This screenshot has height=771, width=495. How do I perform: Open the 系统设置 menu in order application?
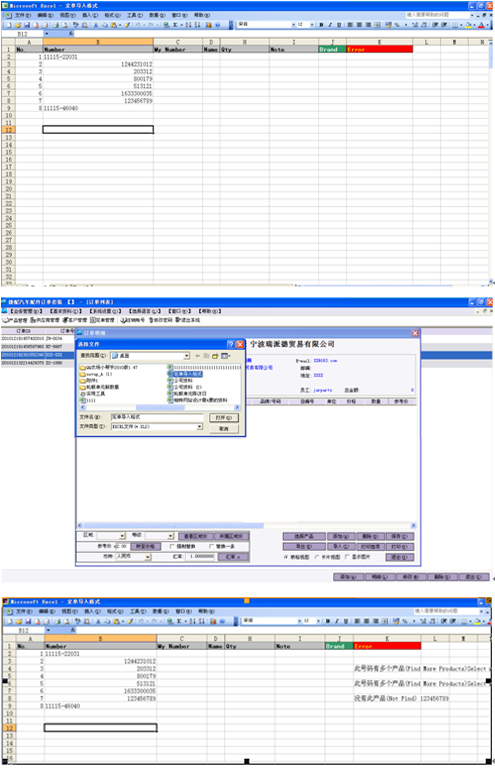tap(105, 311)
